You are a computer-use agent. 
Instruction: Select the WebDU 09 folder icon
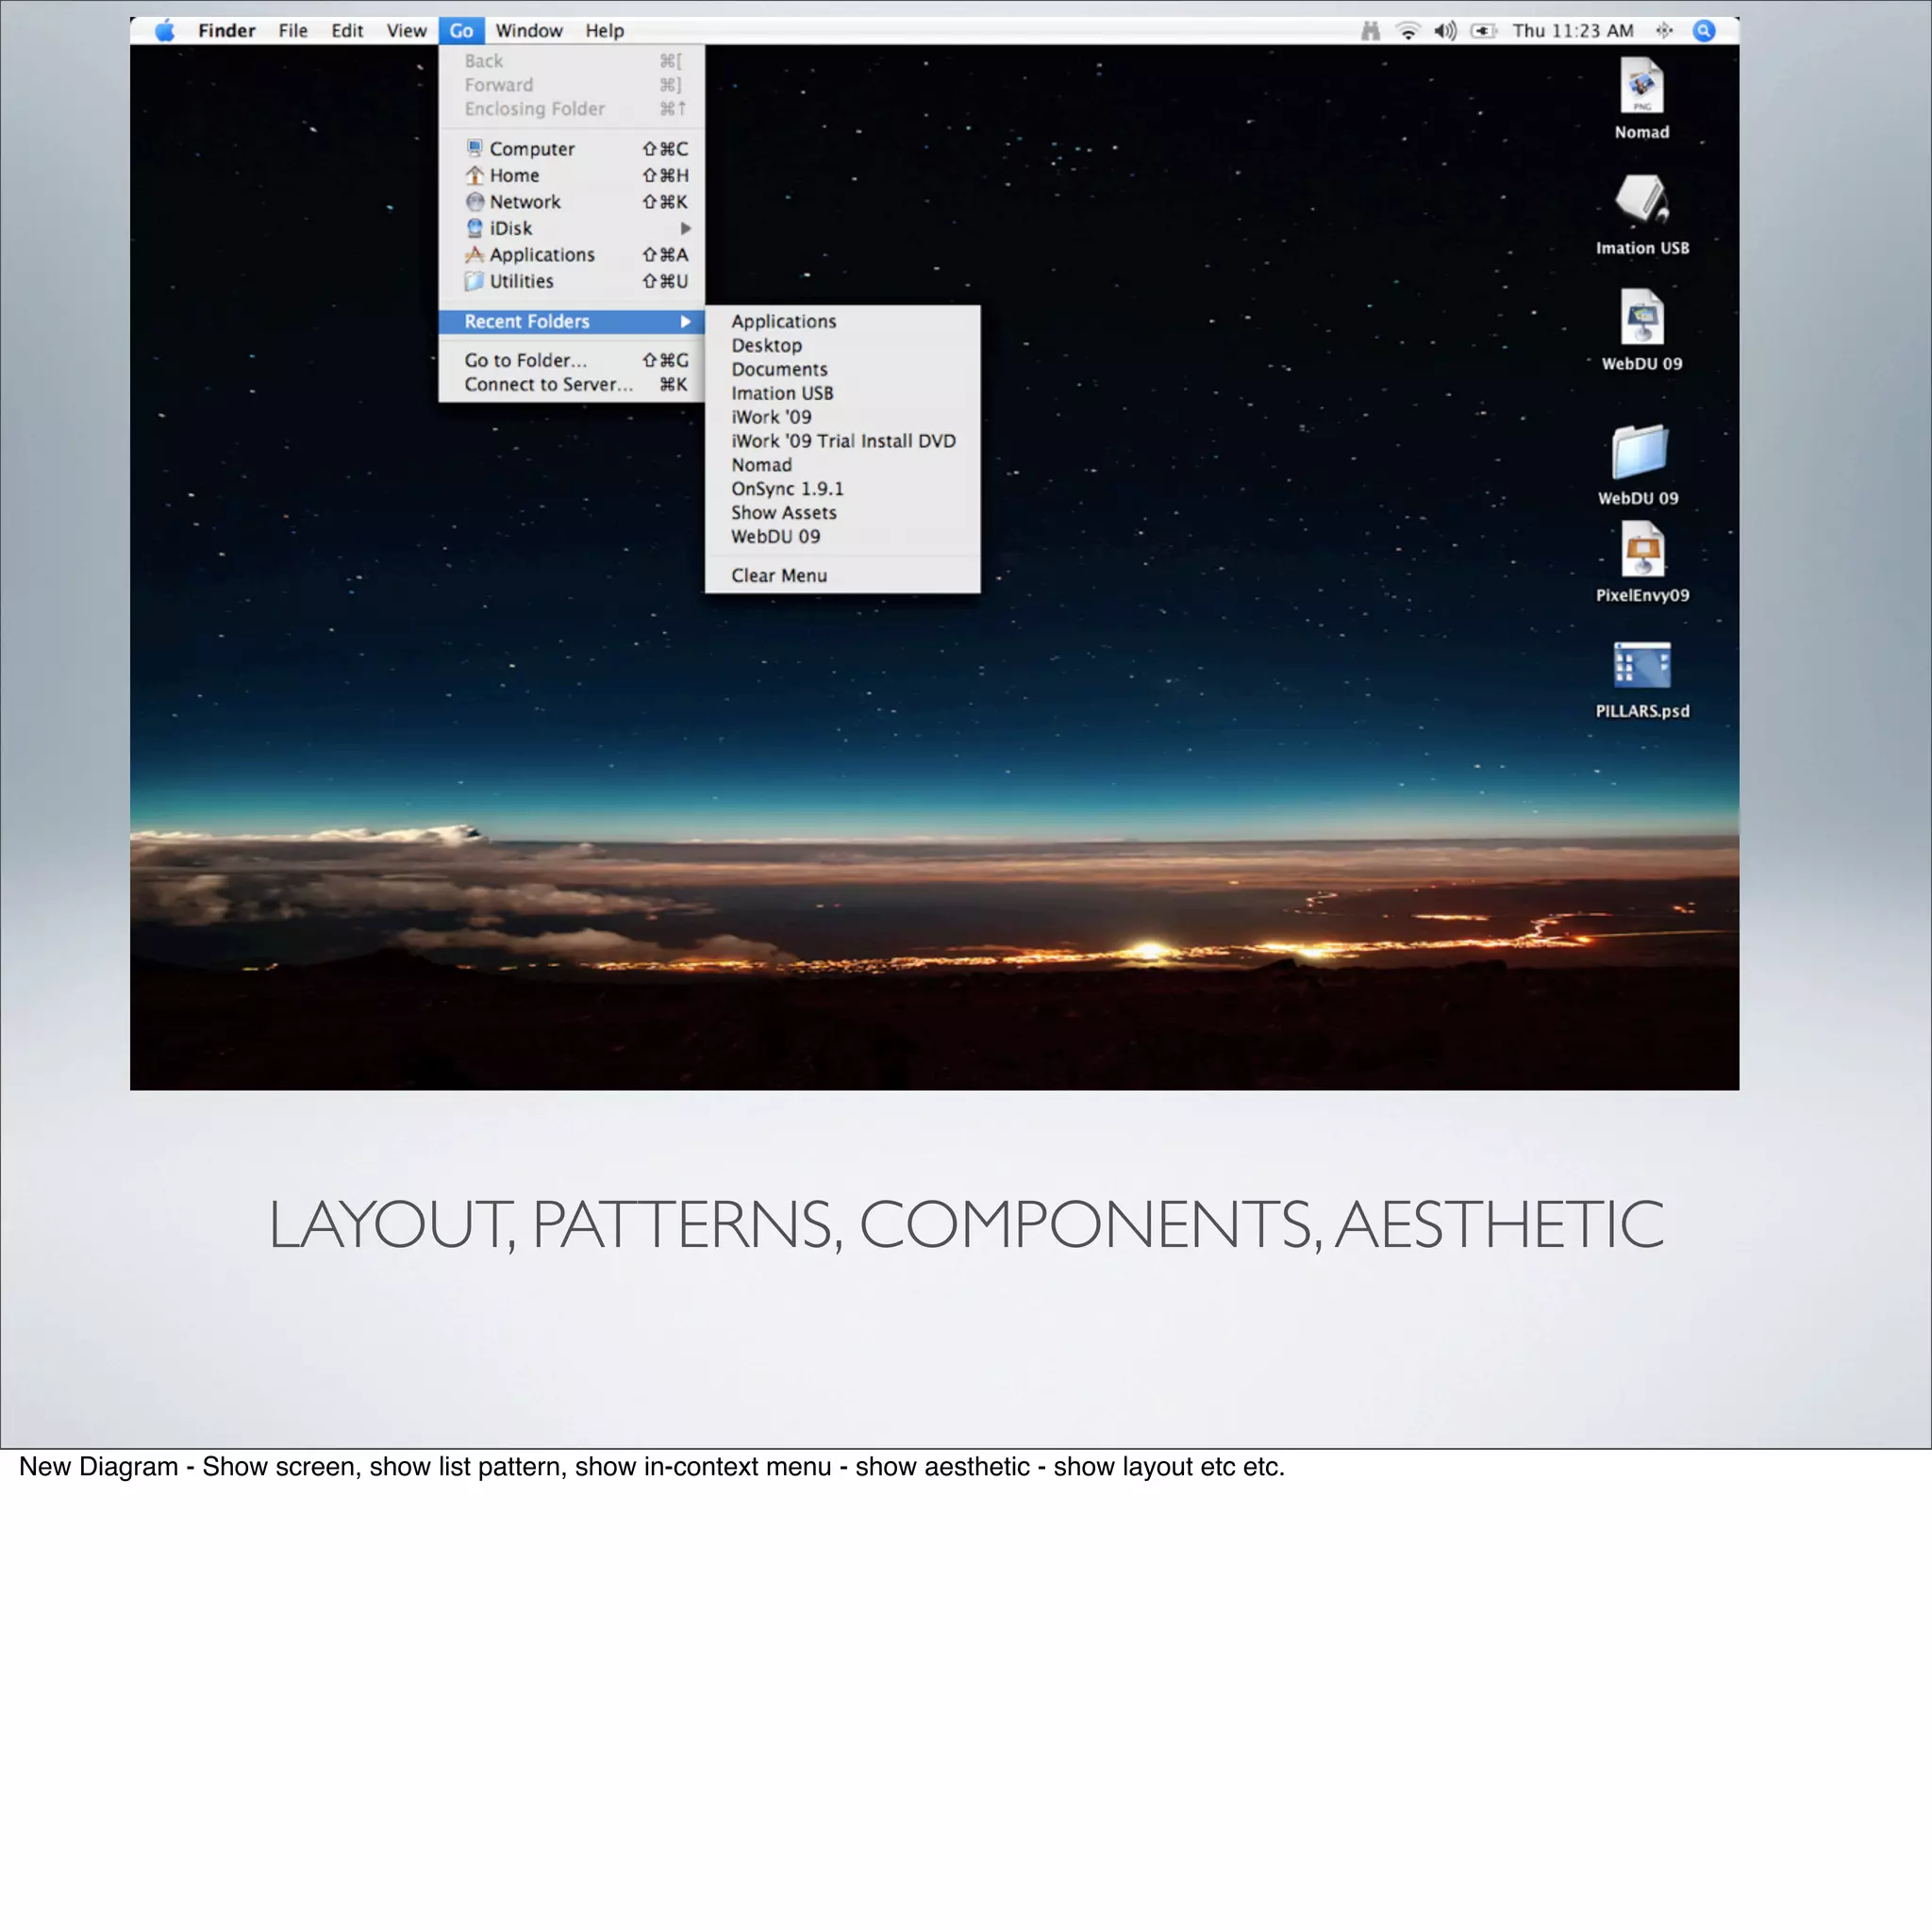(x=1639, y=452)
